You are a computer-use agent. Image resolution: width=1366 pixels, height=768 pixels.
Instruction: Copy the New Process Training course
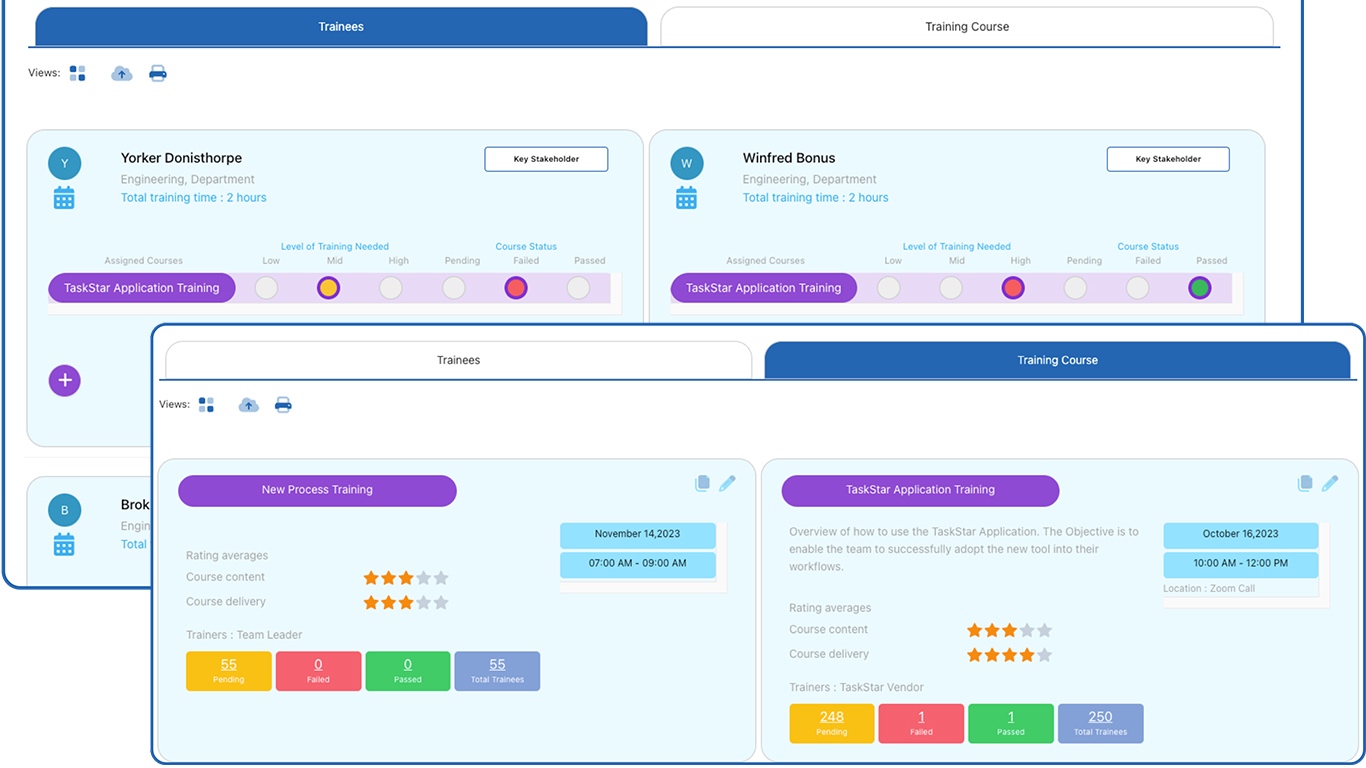click(x=703, y=483)
